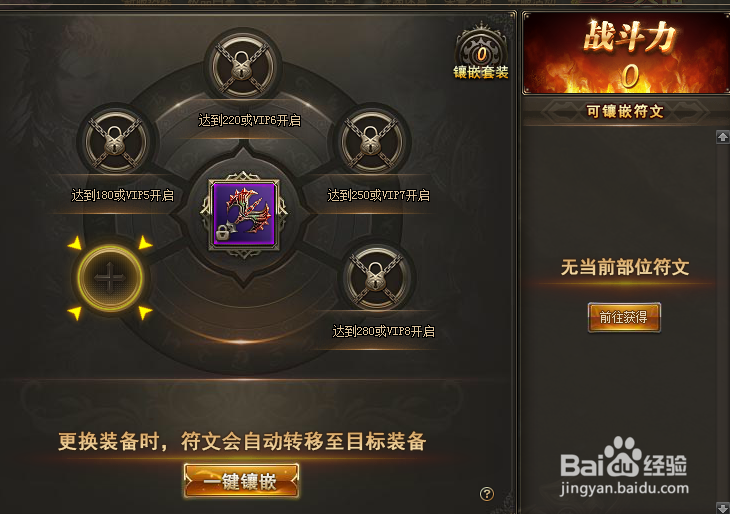This screenshot has width=730, height=514.
Task: Select the glowing empty rune slot with plus sign
Action: pyautogui.click(x=110, y=278)
